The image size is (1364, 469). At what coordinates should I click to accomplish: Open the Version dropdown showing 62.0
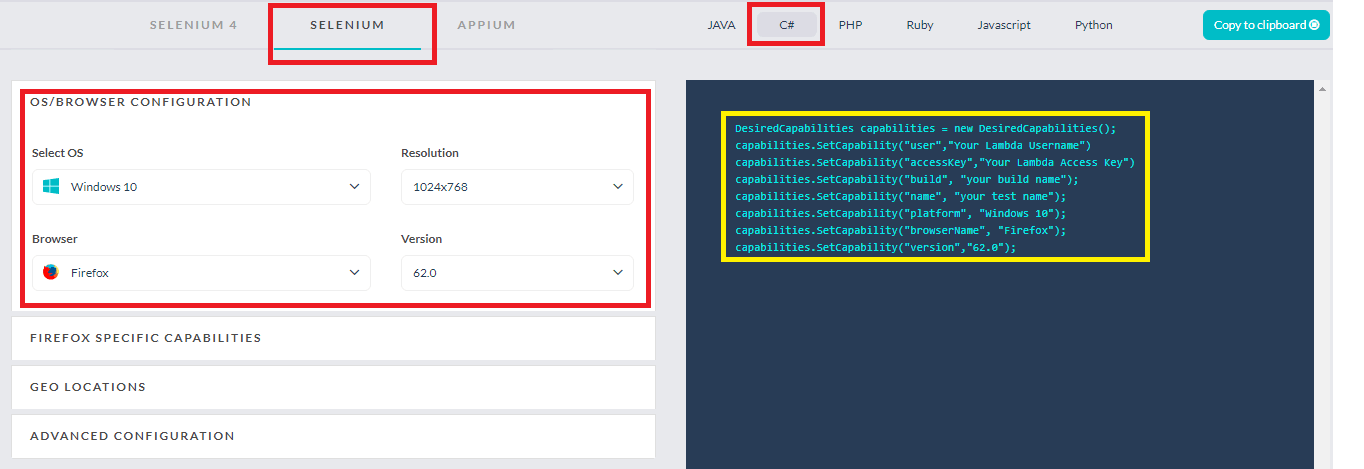[x=517, y=273]
